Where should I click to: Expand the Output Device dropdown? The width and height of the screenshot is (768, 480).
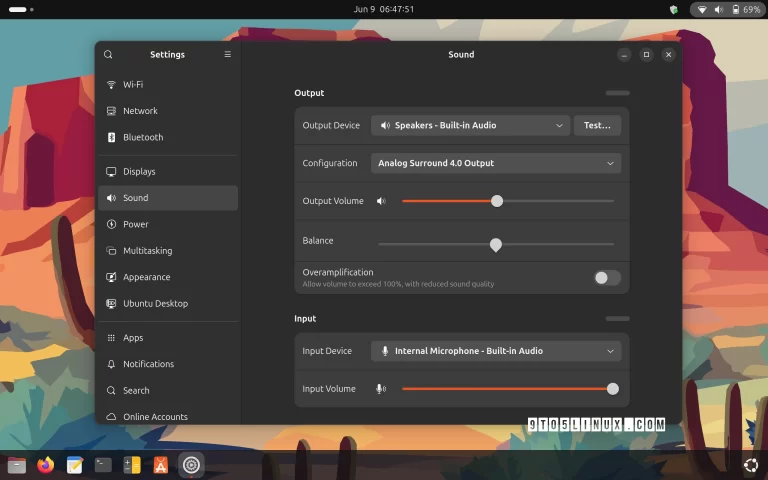(x=470, y=126)
